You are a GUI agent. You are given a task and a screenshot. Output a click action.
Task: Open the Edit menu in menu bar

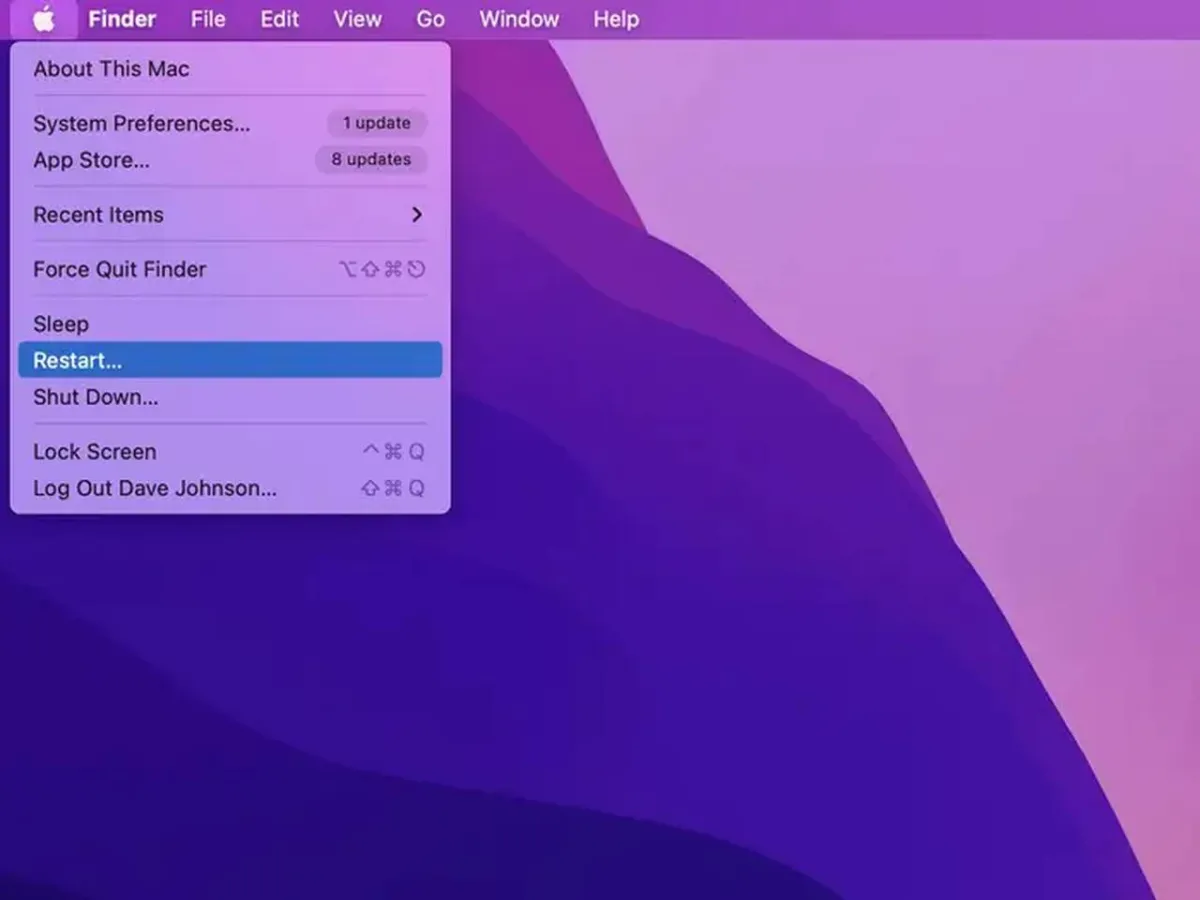[279, 19]
